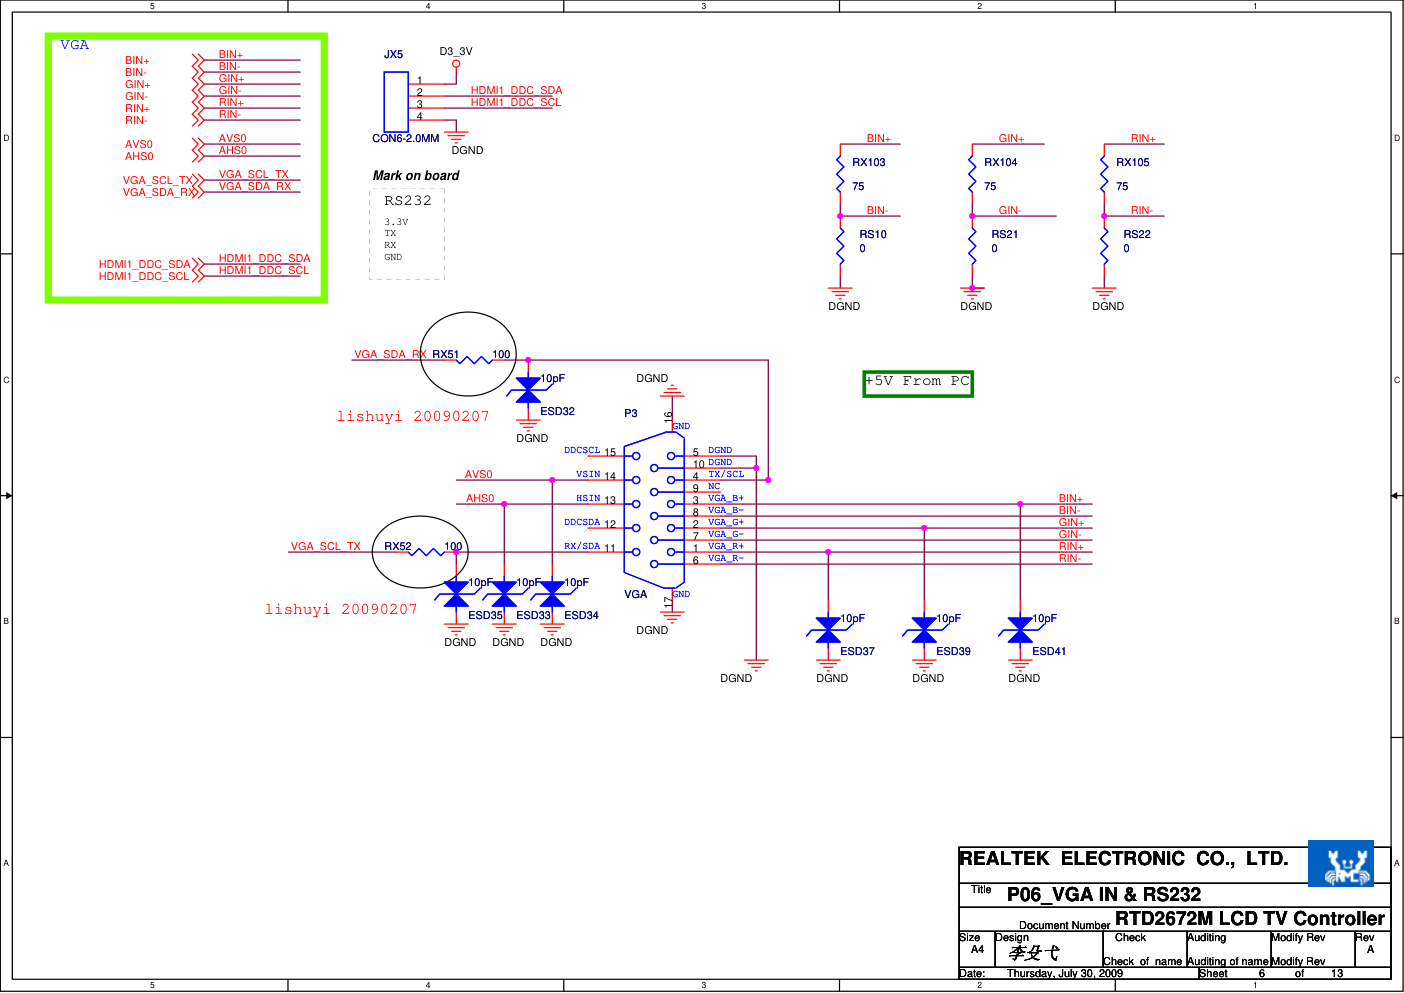Select the P3 VGA connector body
This screenshot has width=1404, height=993.
(654, 510)
